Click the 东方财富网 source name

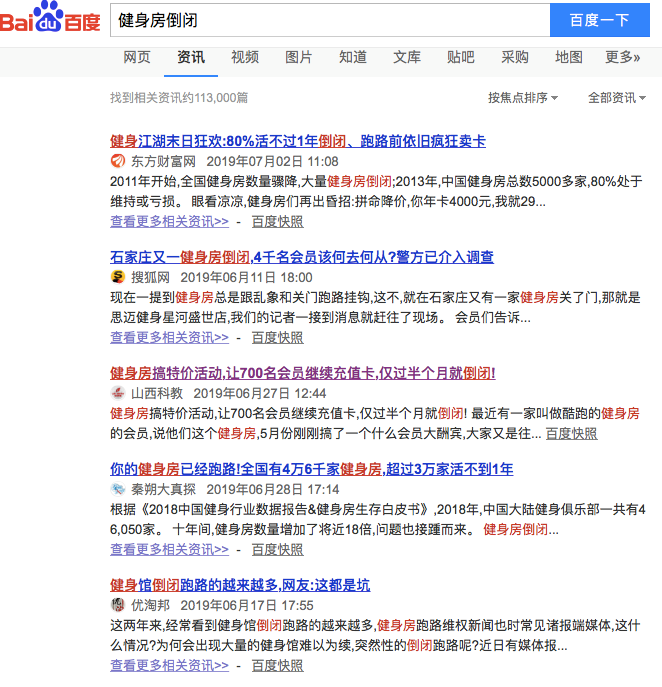pyautogui.click(x=163, y=161)
